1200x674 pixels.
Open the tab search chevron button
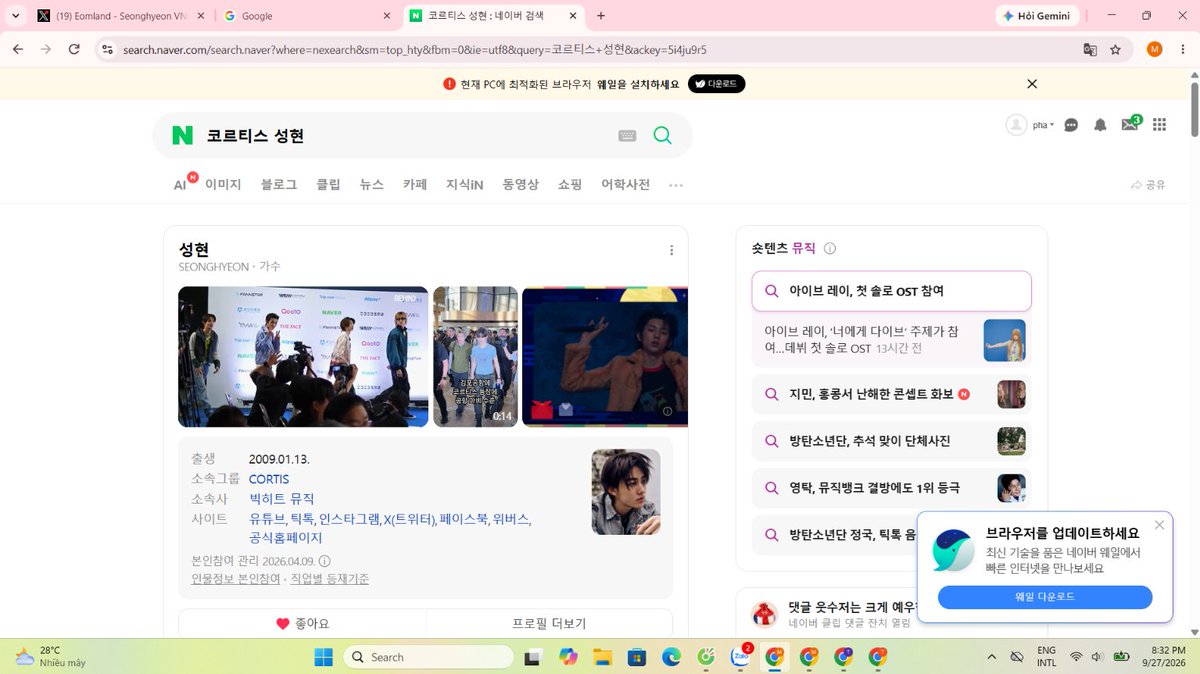pos(15,16)
